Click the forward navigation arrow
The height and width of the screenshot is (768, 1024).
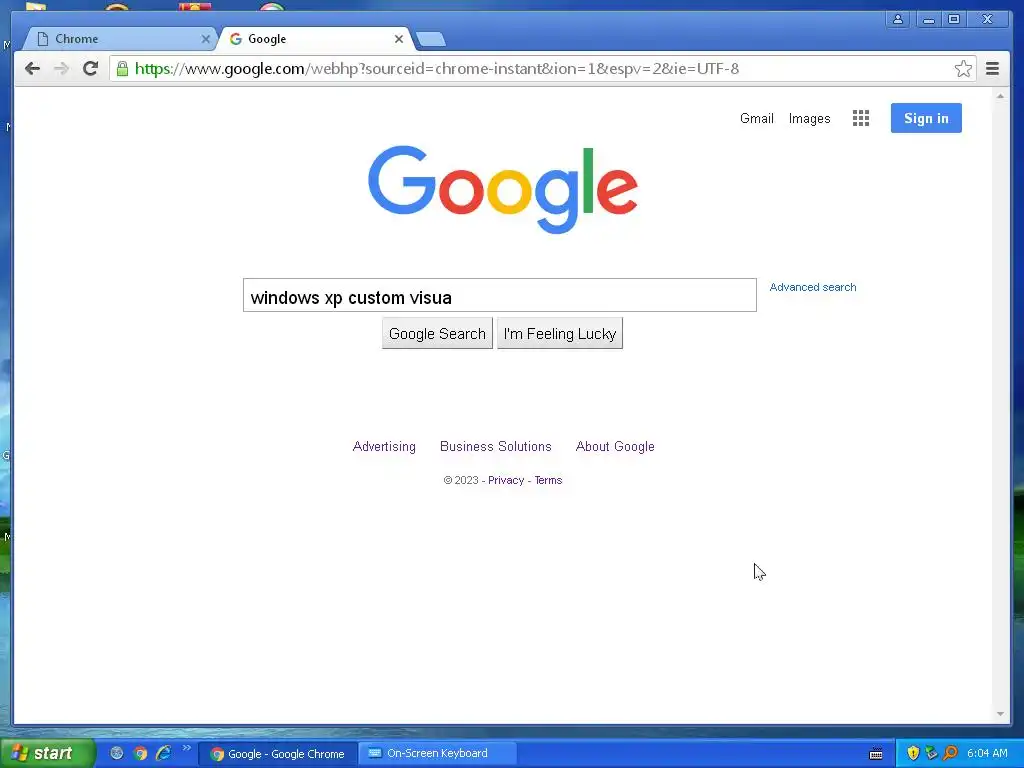pyautogui.click(x=61, y=69)
